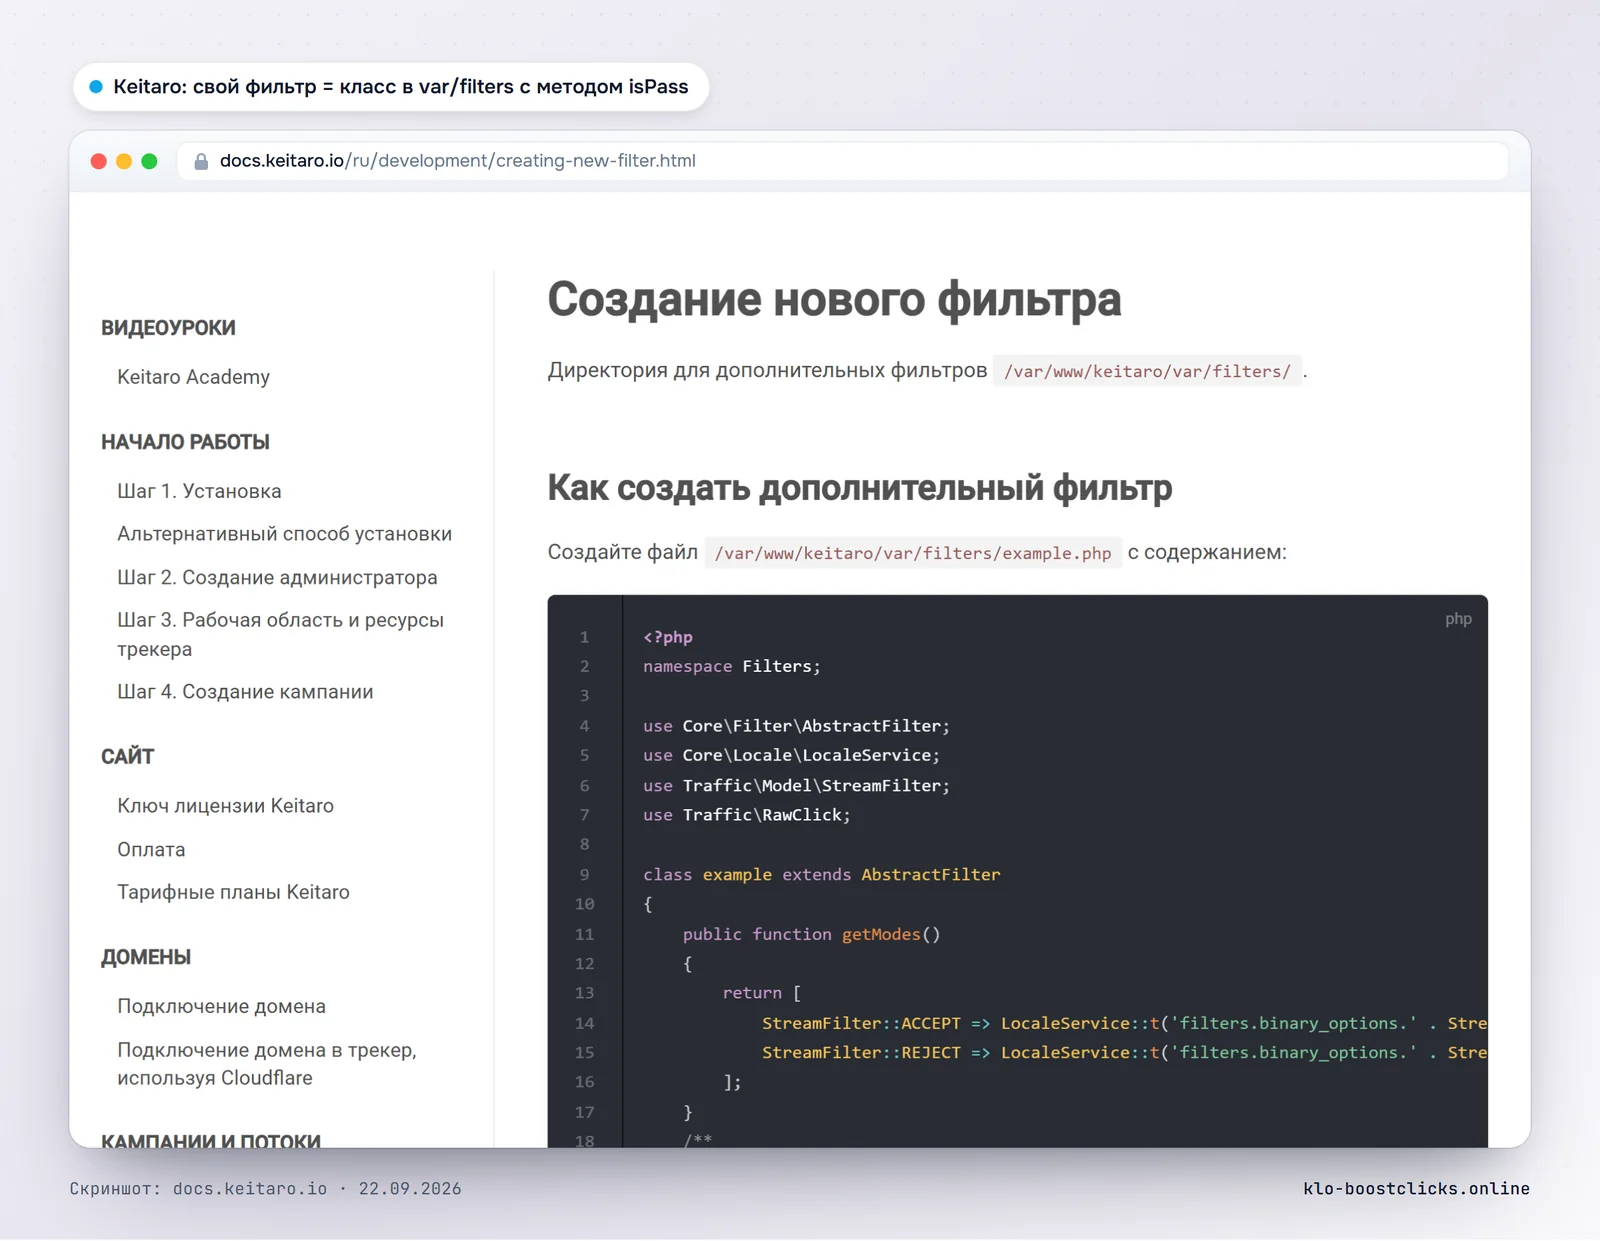
Task: Click the namespace Filters; code line
Action: [731, 666]
